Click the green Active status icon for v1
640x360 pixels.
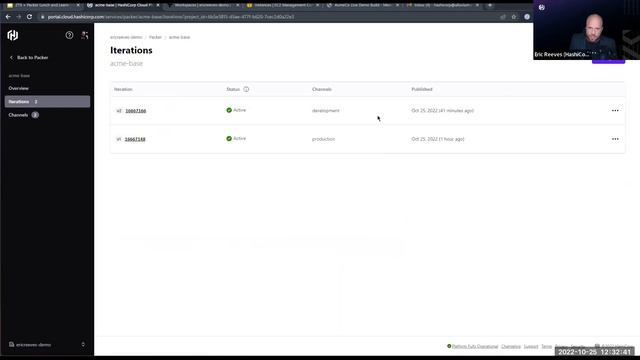[229, 139]
